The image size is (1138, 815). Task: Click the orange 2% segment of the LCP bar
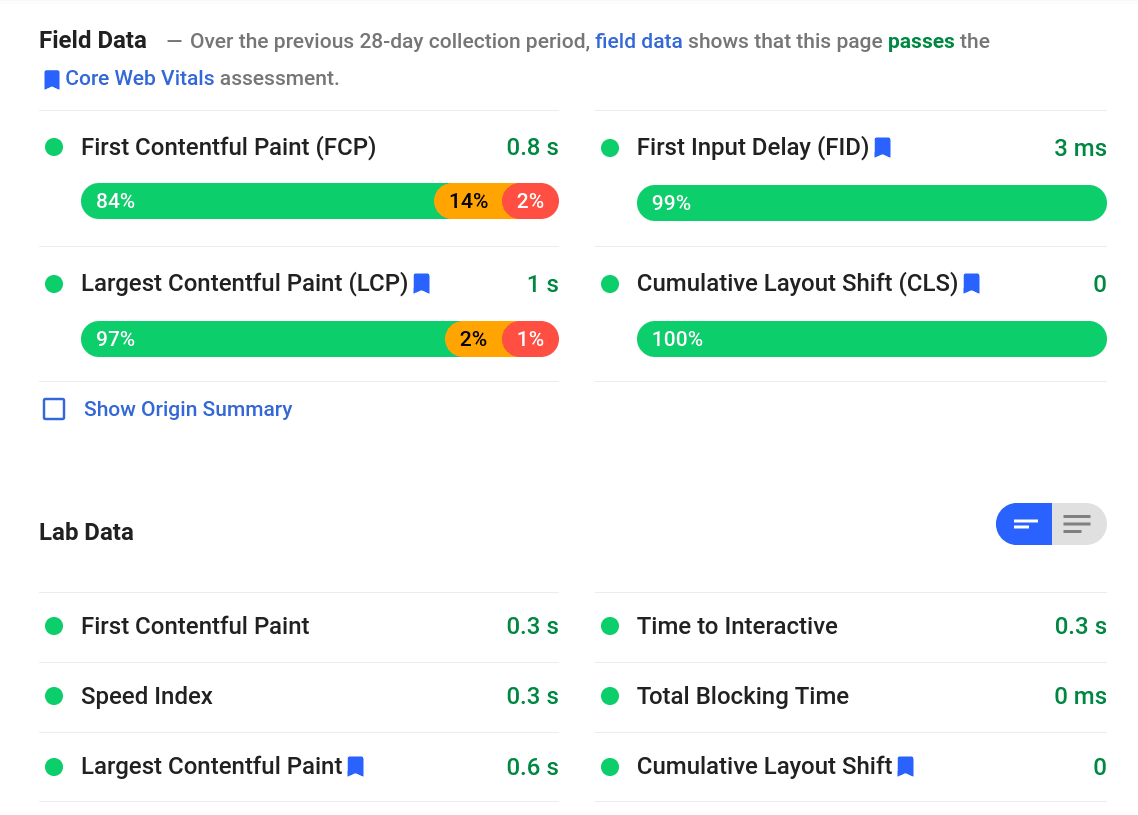(x=472, y=339)
